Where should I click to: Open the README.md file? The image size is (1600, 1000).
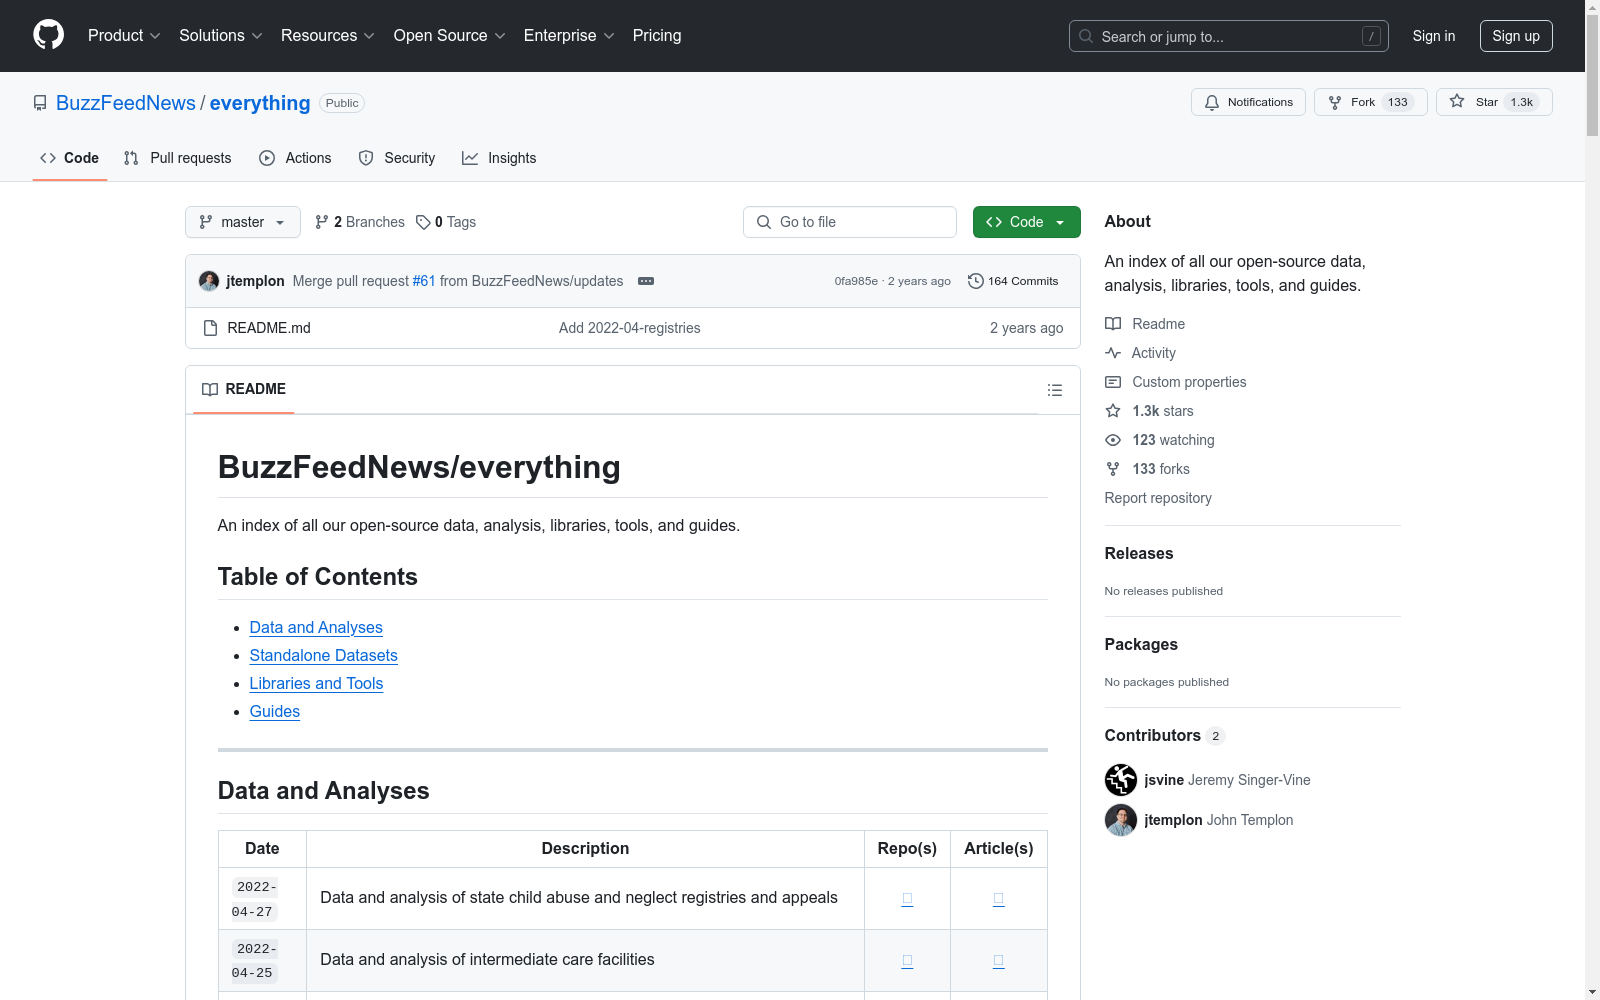click(269, 328)
